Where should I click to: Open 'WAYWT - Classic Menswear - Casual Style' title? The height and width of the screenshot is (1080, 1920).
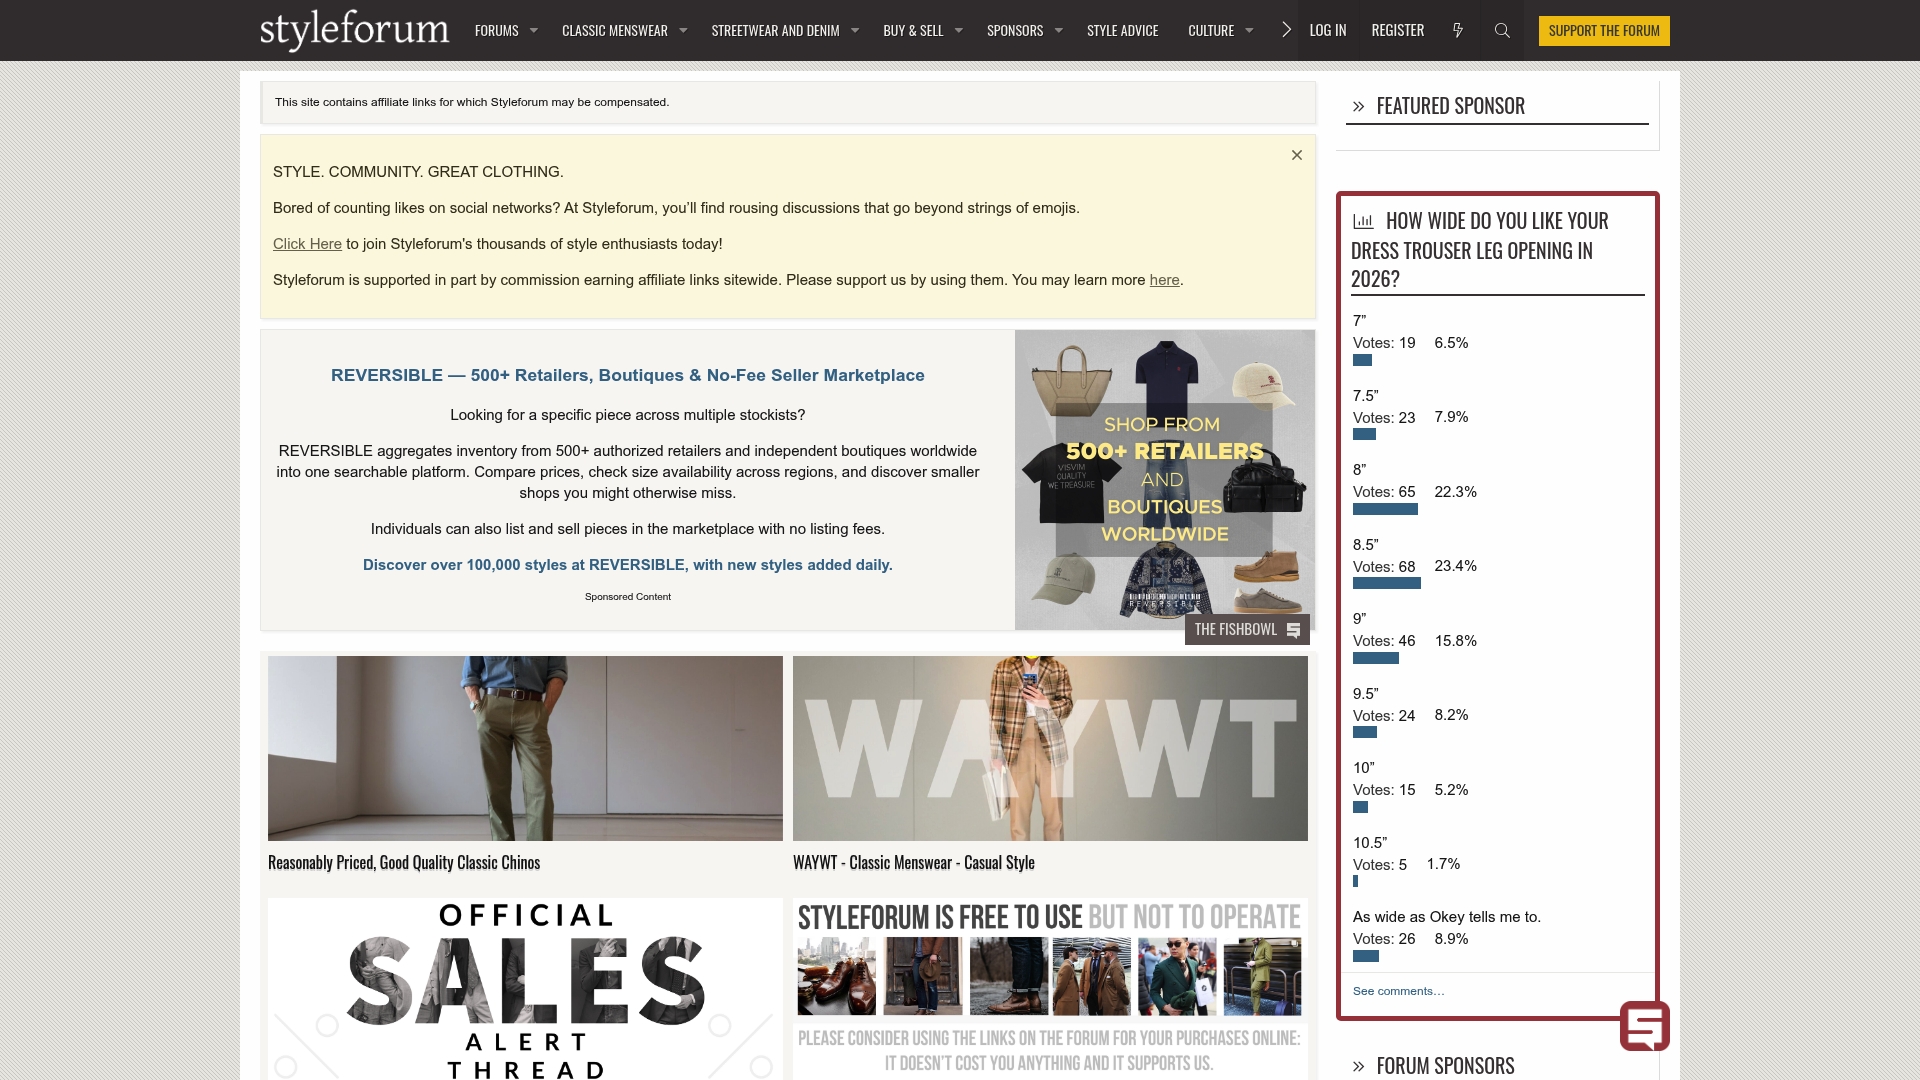[x=913, y=863]
